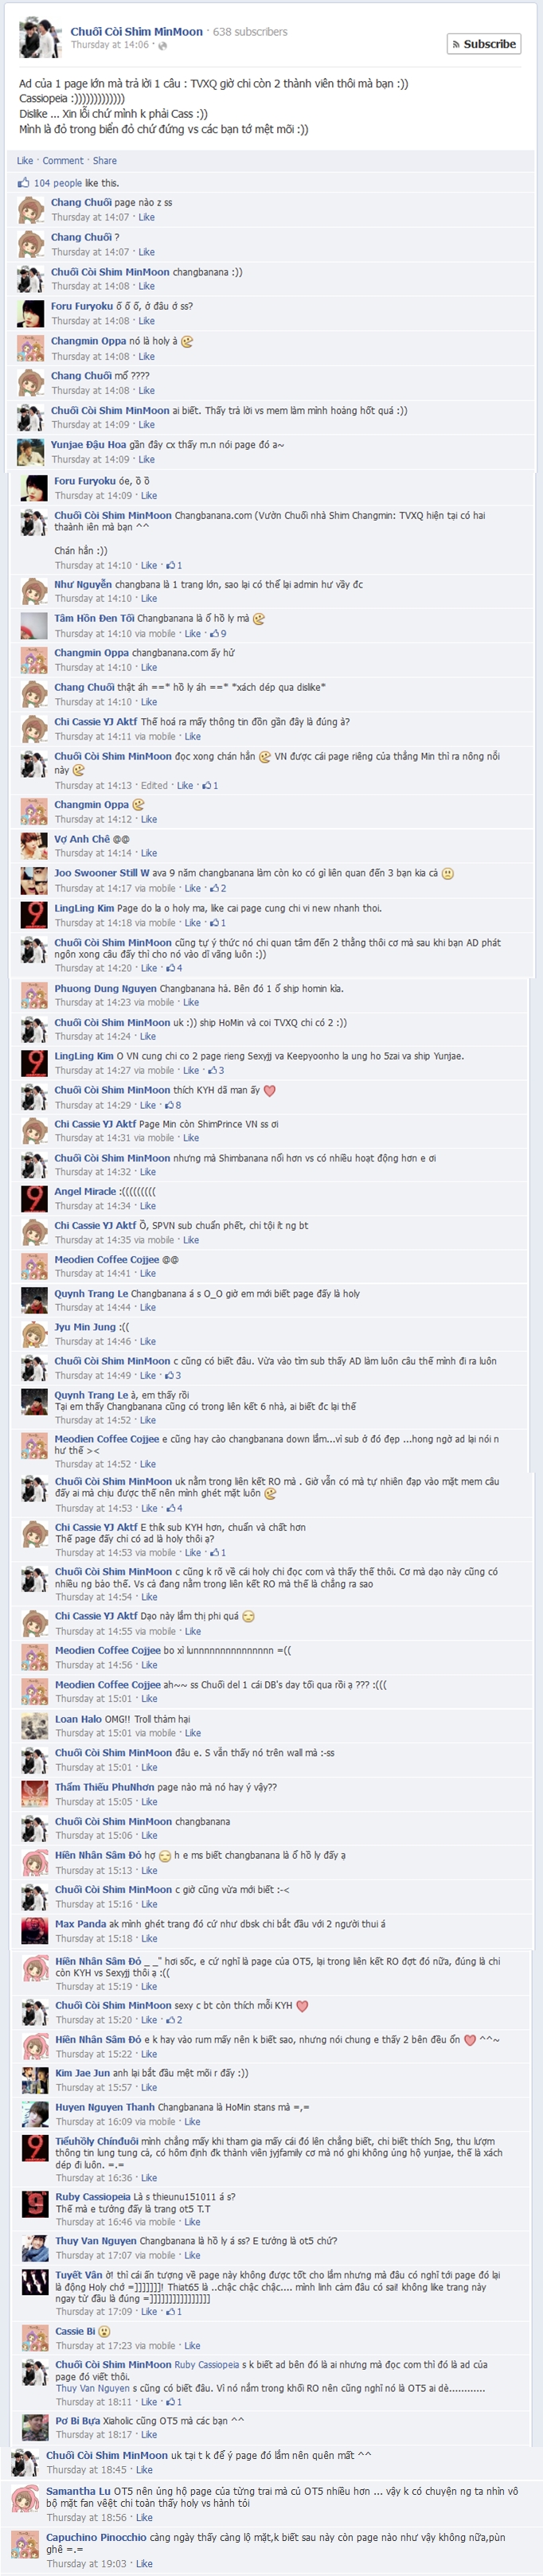Open Samantha Lu's profile link

(78, 2491)
